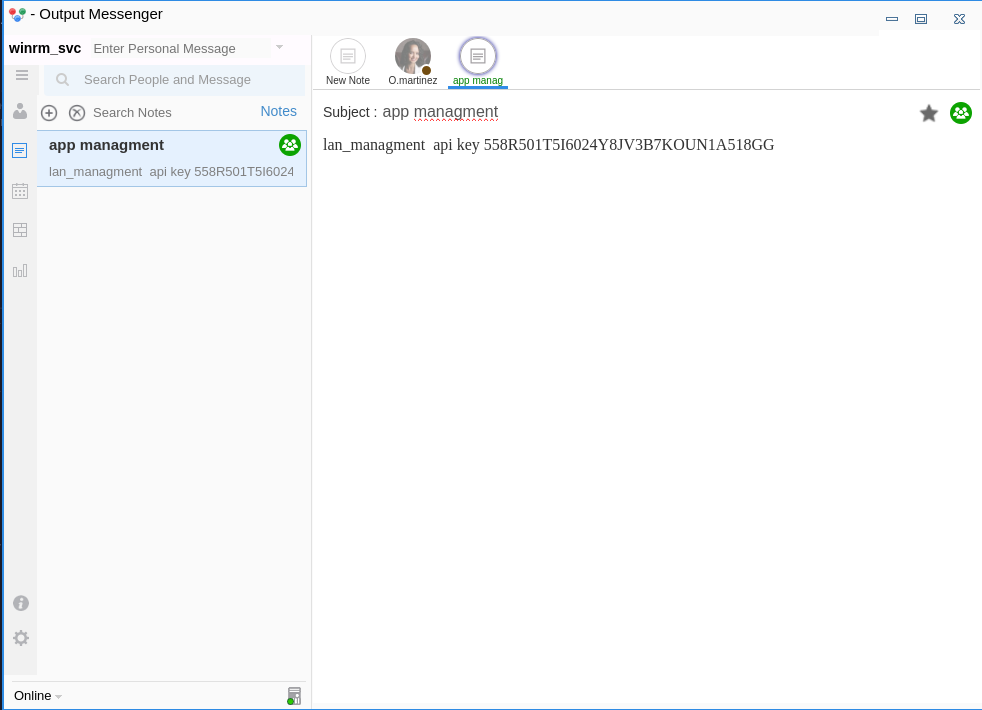Create a New Note from top bar
This screenshot has height=710, width=982.
pyautogui.click(x=348, y=62)
